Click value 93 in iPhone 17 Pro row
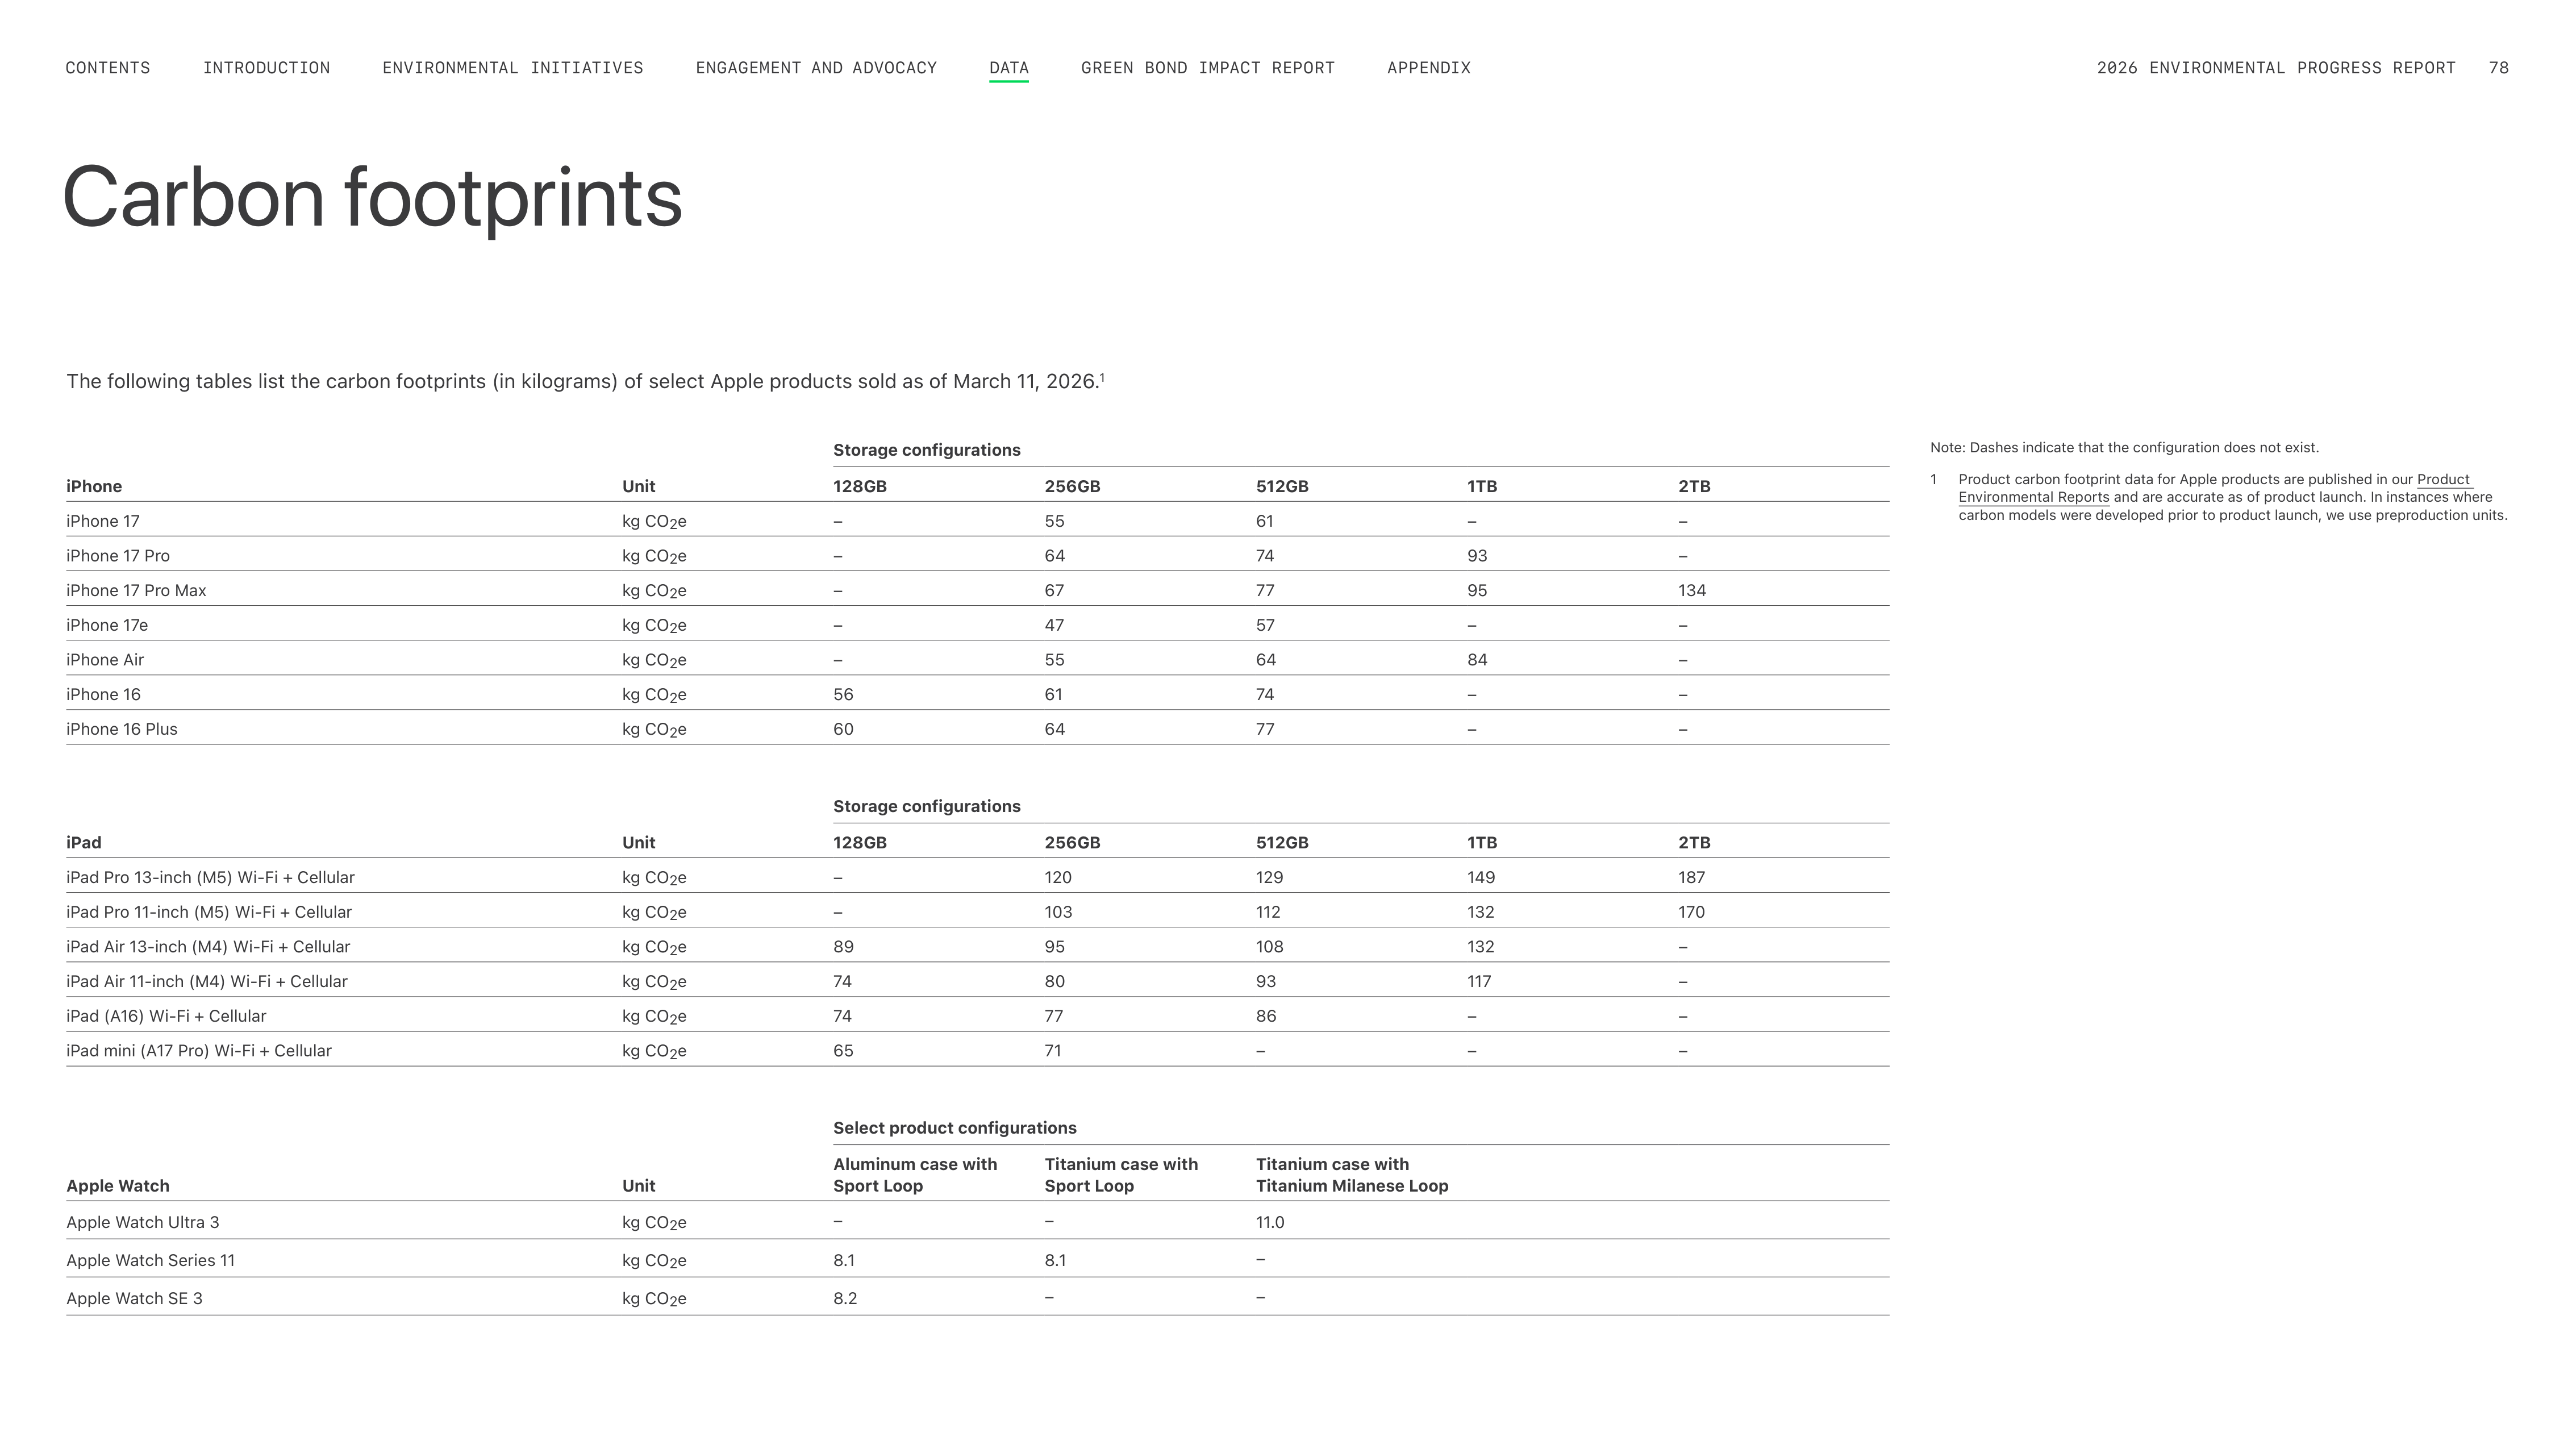 click(1477, 556)
